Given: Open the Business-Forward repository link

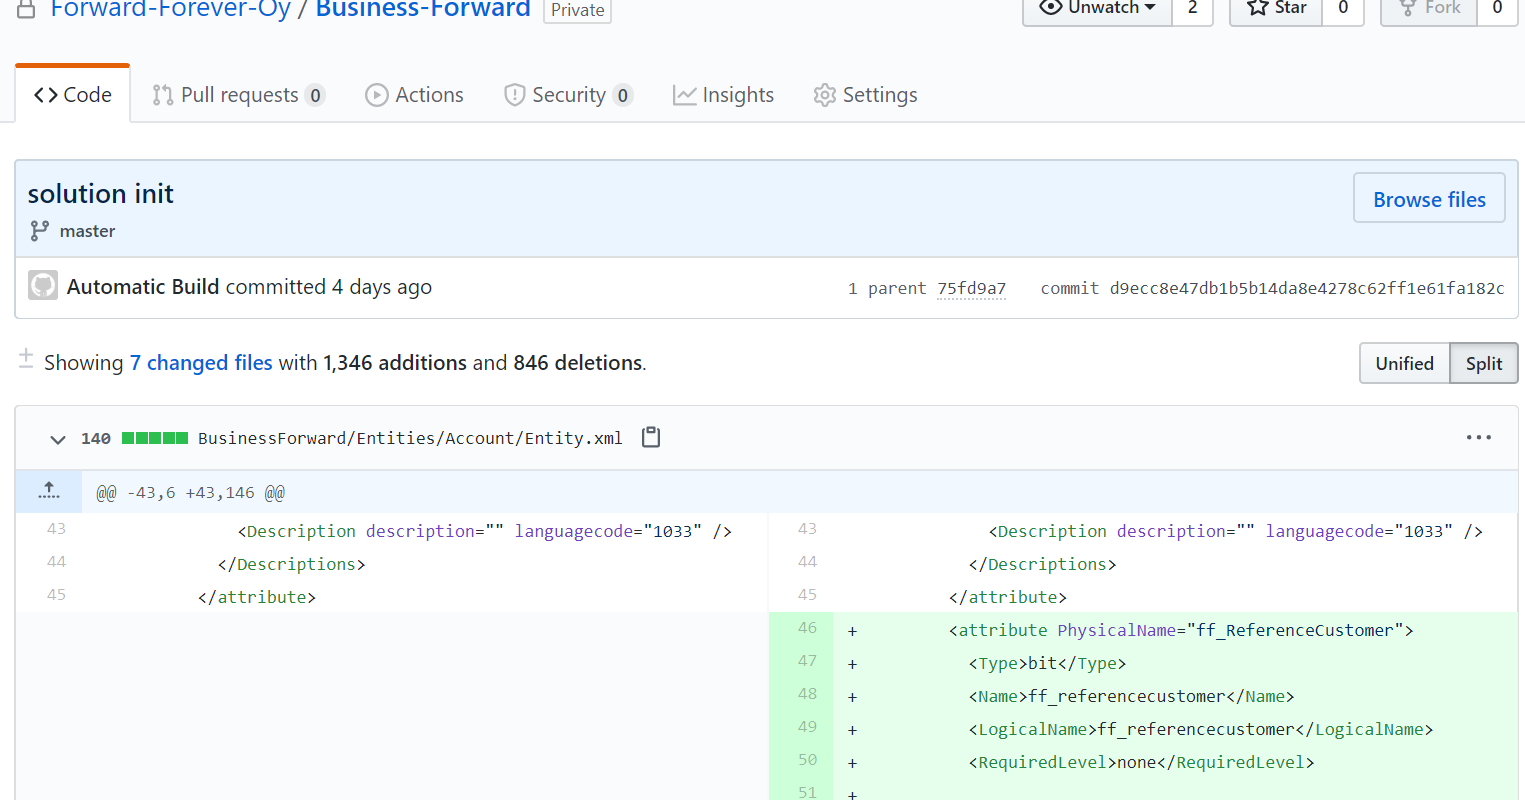Looking at the screenshot, I should (x=423, y=9).
